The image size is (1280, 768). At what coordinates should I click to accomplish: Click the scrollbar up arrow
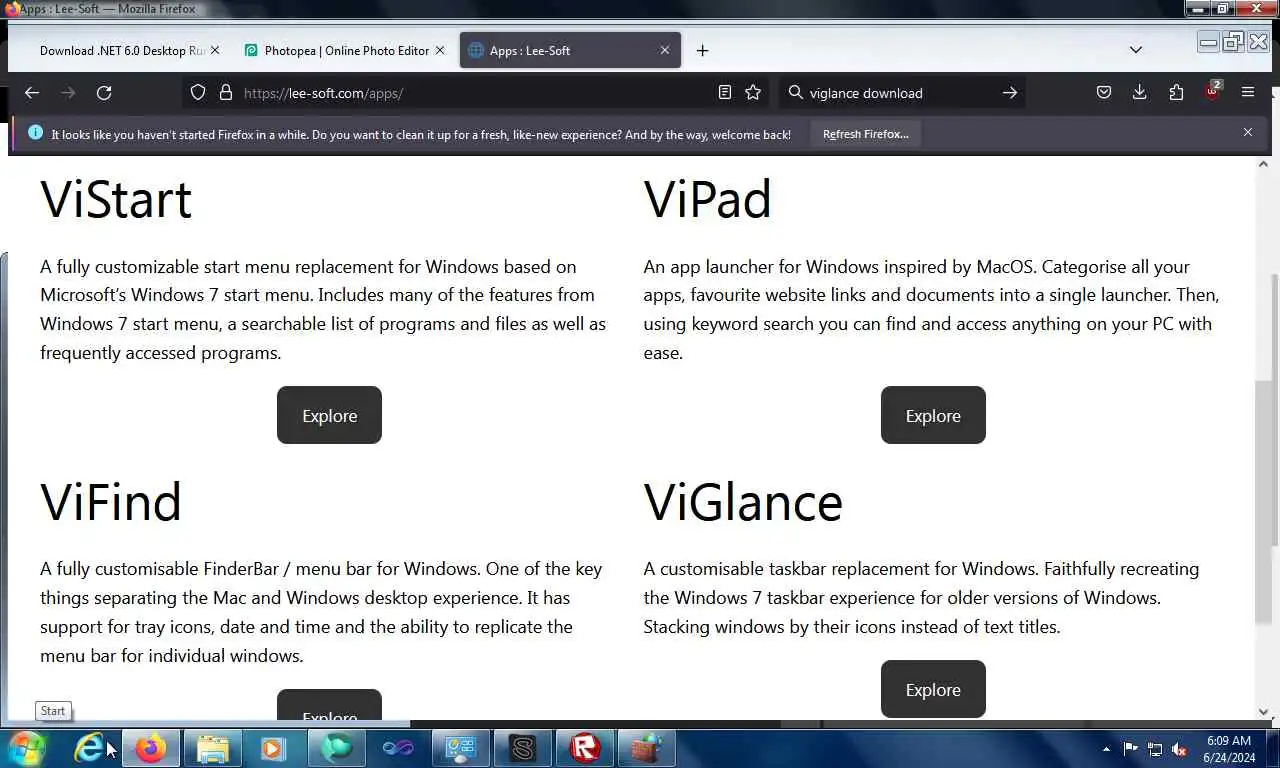click(x=1264, y=163)
